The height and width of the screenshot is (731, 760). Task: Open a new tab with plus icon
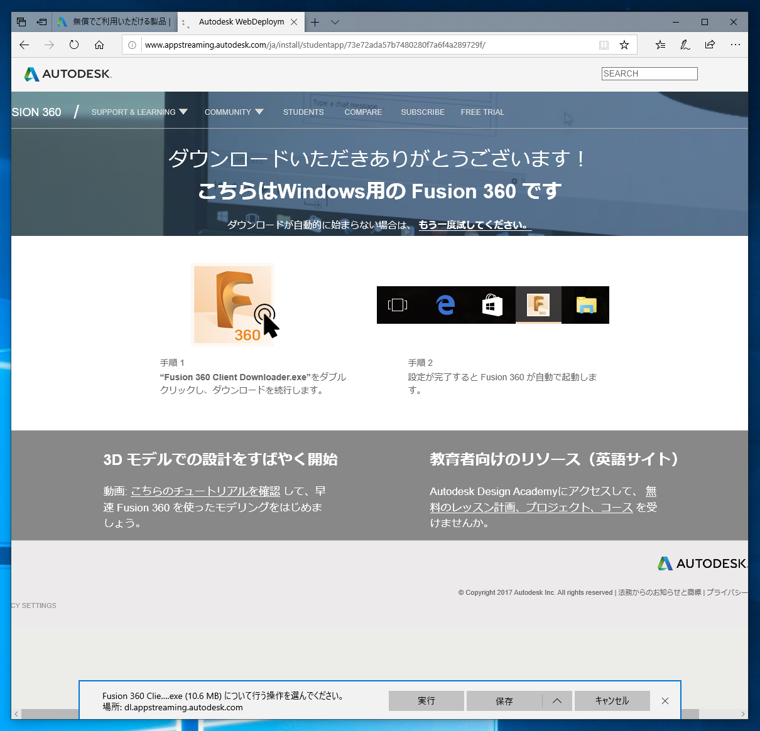pyautogui.click(x=315, y=22)
